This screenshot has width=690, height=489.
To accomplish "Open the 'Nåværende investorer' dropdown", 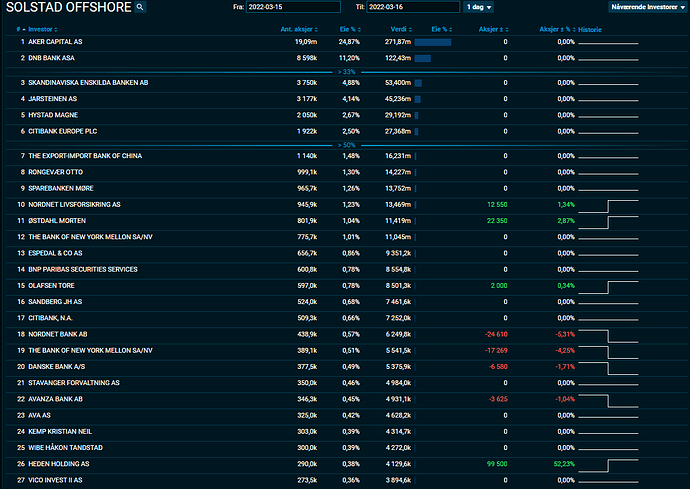I will click(648, 7).
